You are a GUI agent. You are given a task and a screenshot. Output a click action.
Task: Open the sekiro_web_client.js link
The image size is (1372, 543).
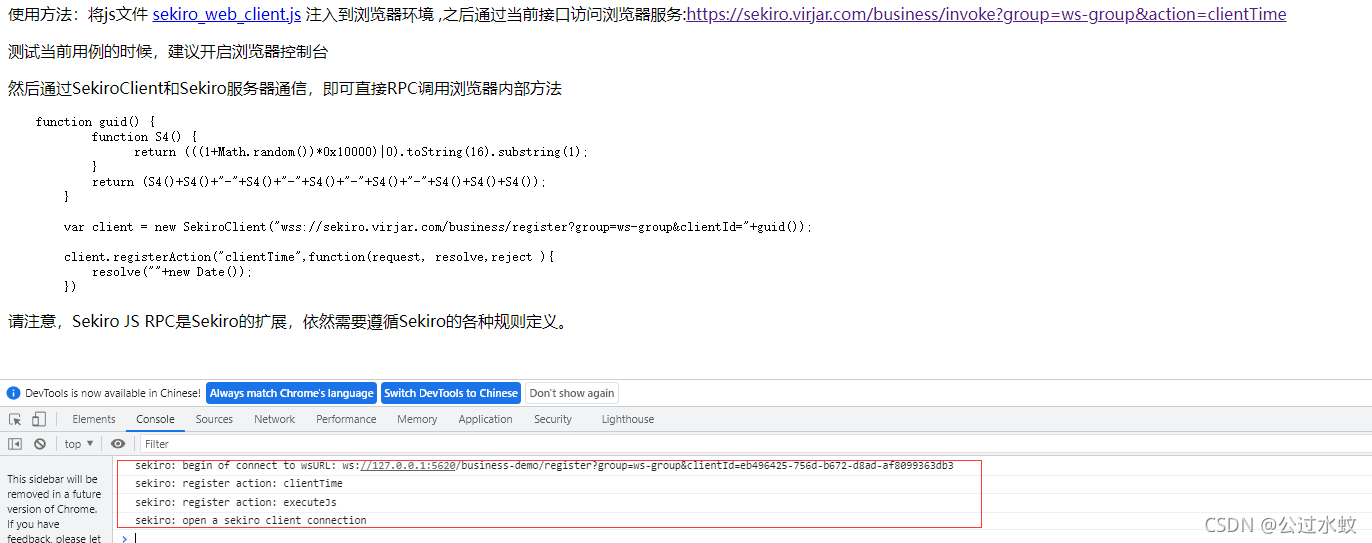(x=227, y=15)
